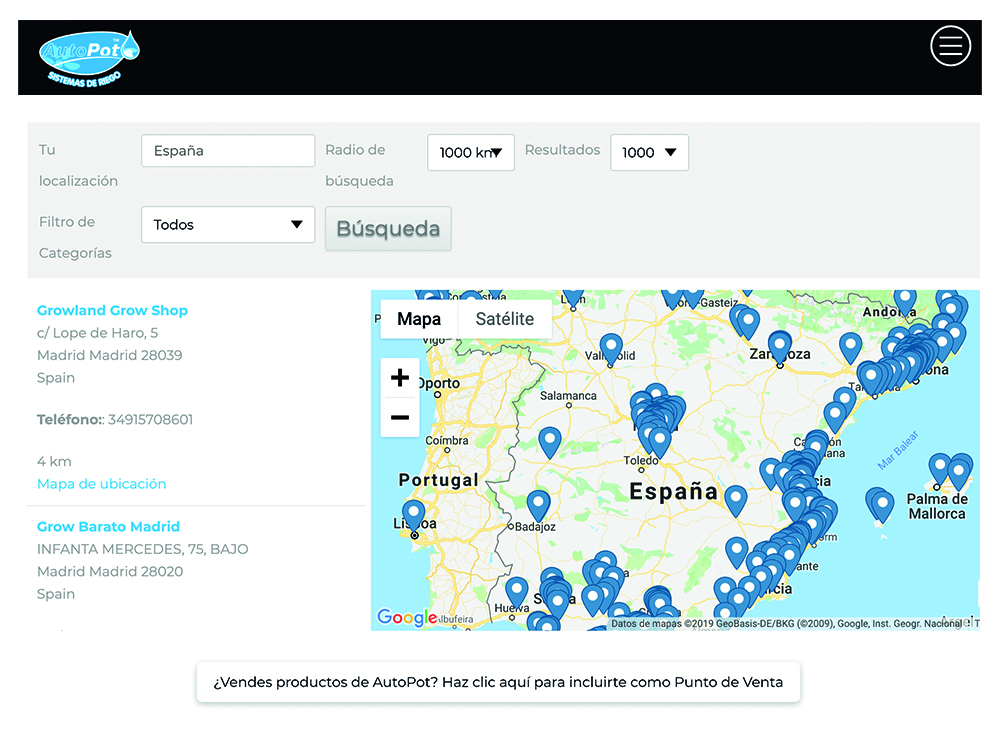Open Grow Barato Madrid listing
Screen dimensions: 1000x750
tap(108, 526)
